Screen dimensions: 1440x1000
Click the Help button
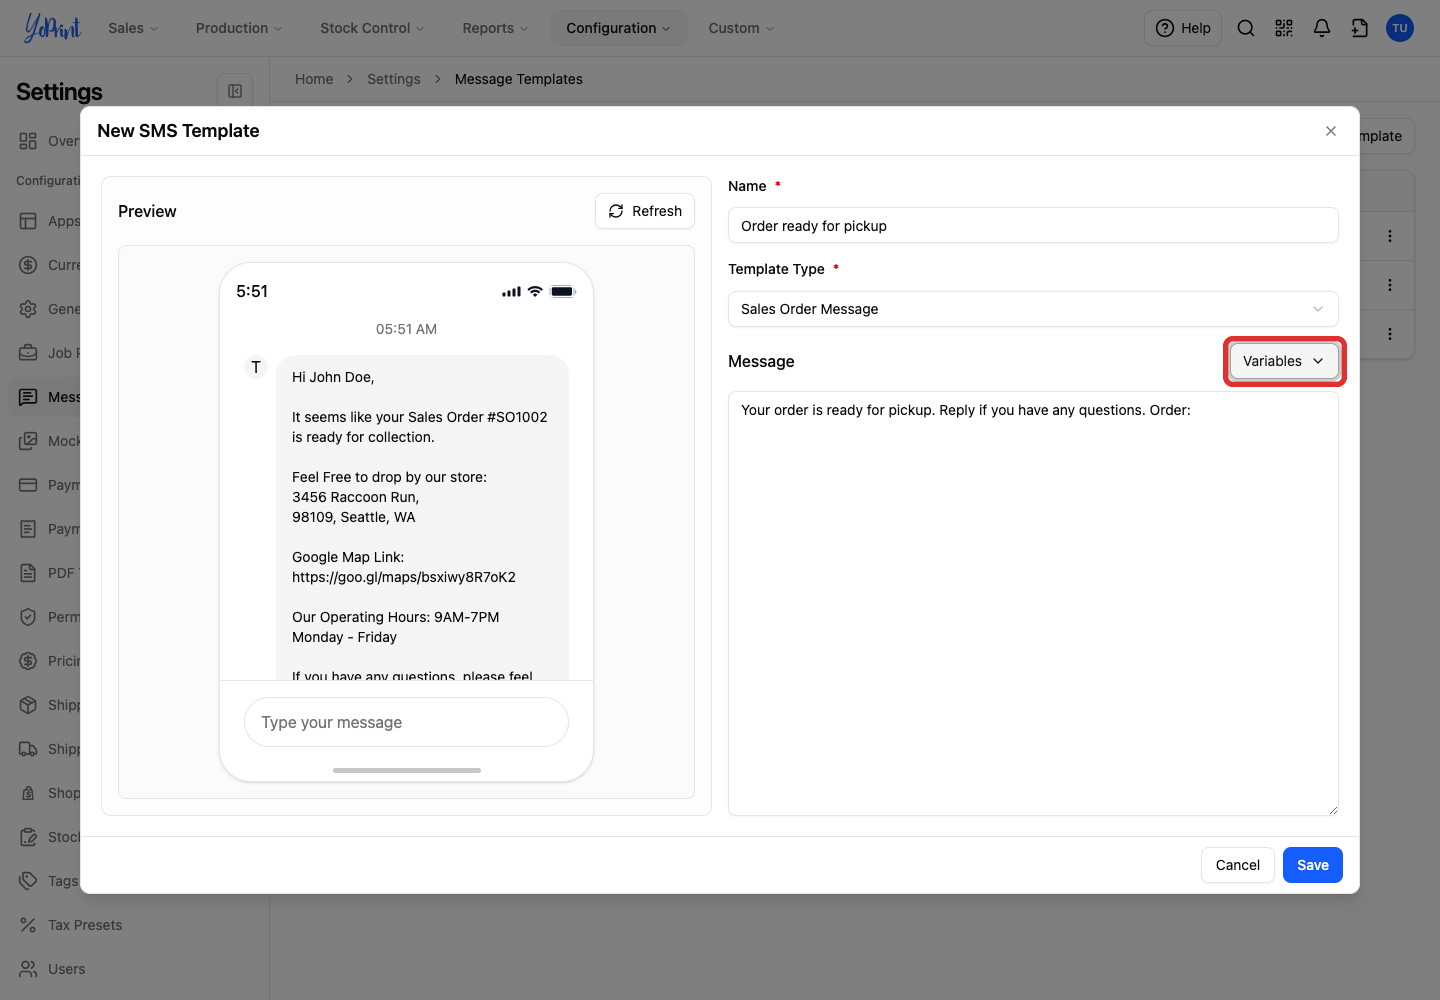[1183, 28]
